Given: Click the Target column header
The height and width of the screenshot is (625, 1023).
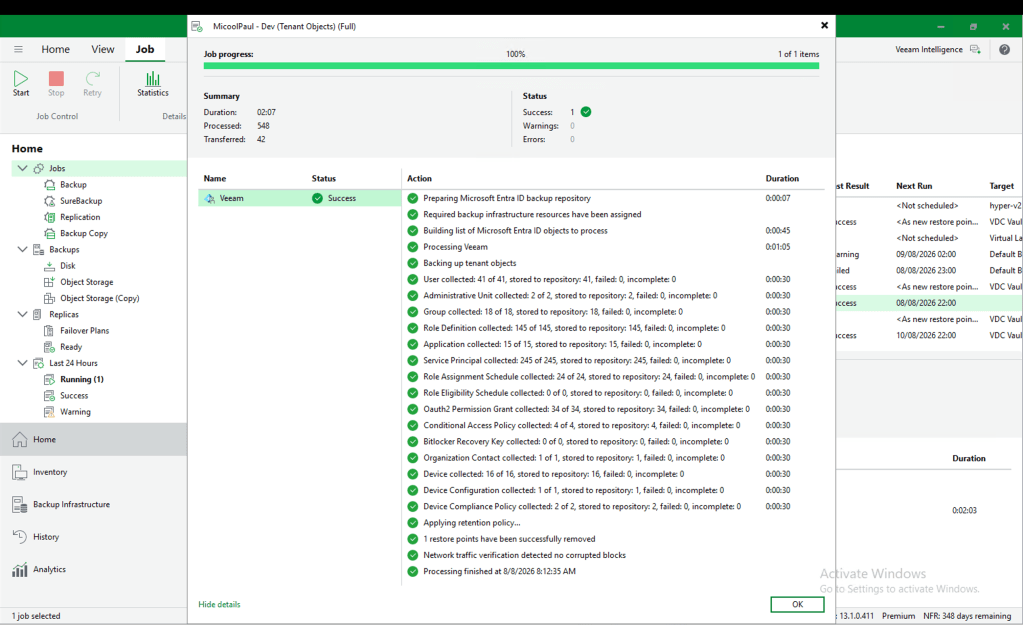Looking at the screenshot, I should [1001, 186].
